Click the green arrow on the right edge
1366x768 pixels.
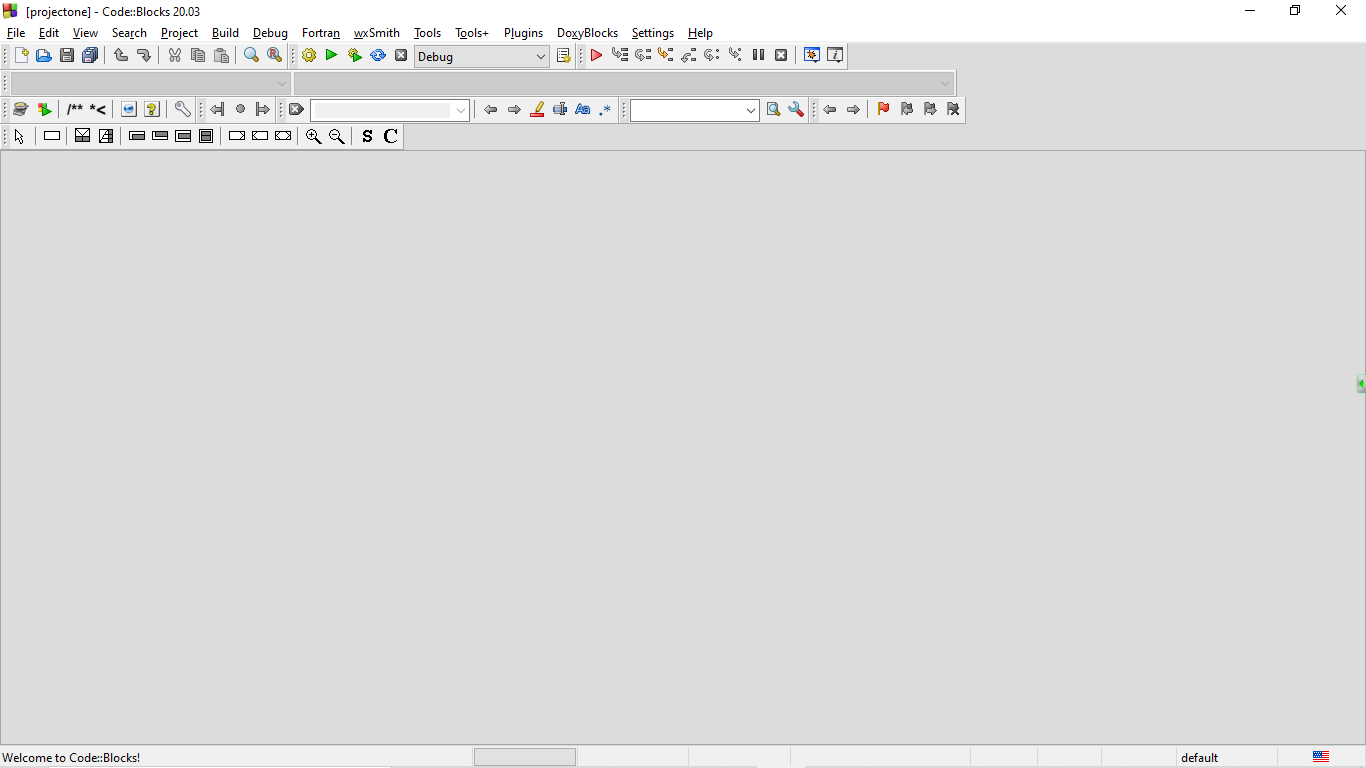(1360, 384)
